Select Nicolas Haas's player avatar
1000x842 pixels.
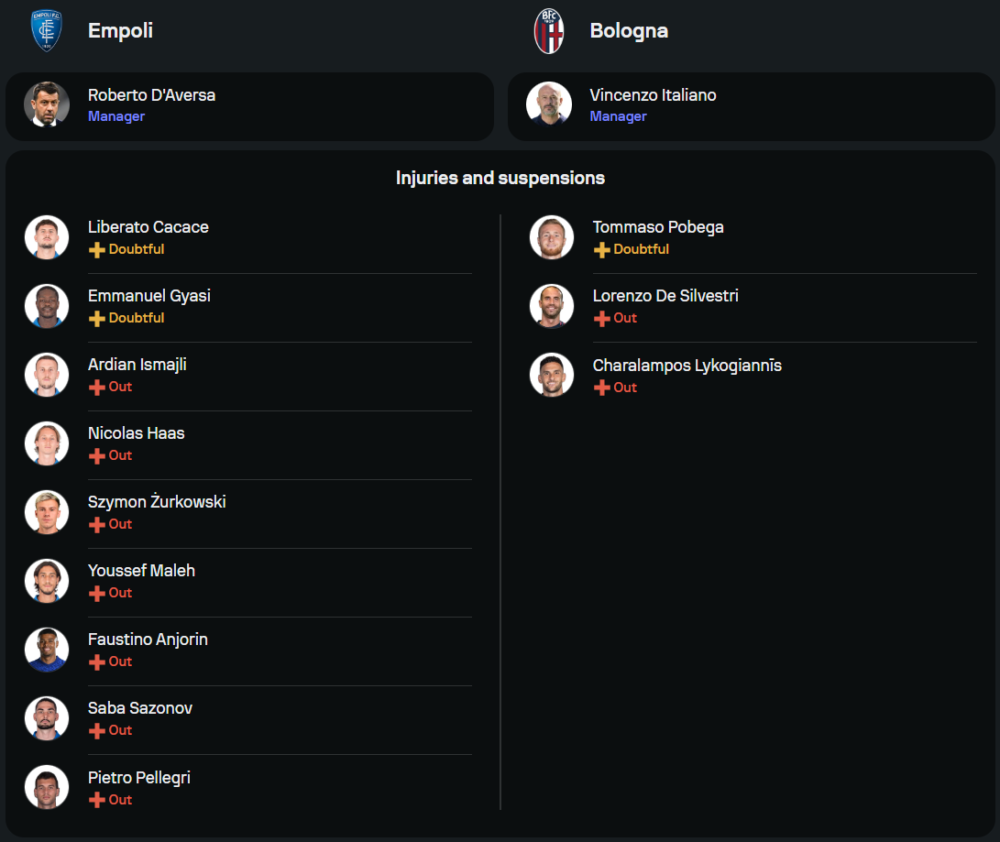pos(47,443)
